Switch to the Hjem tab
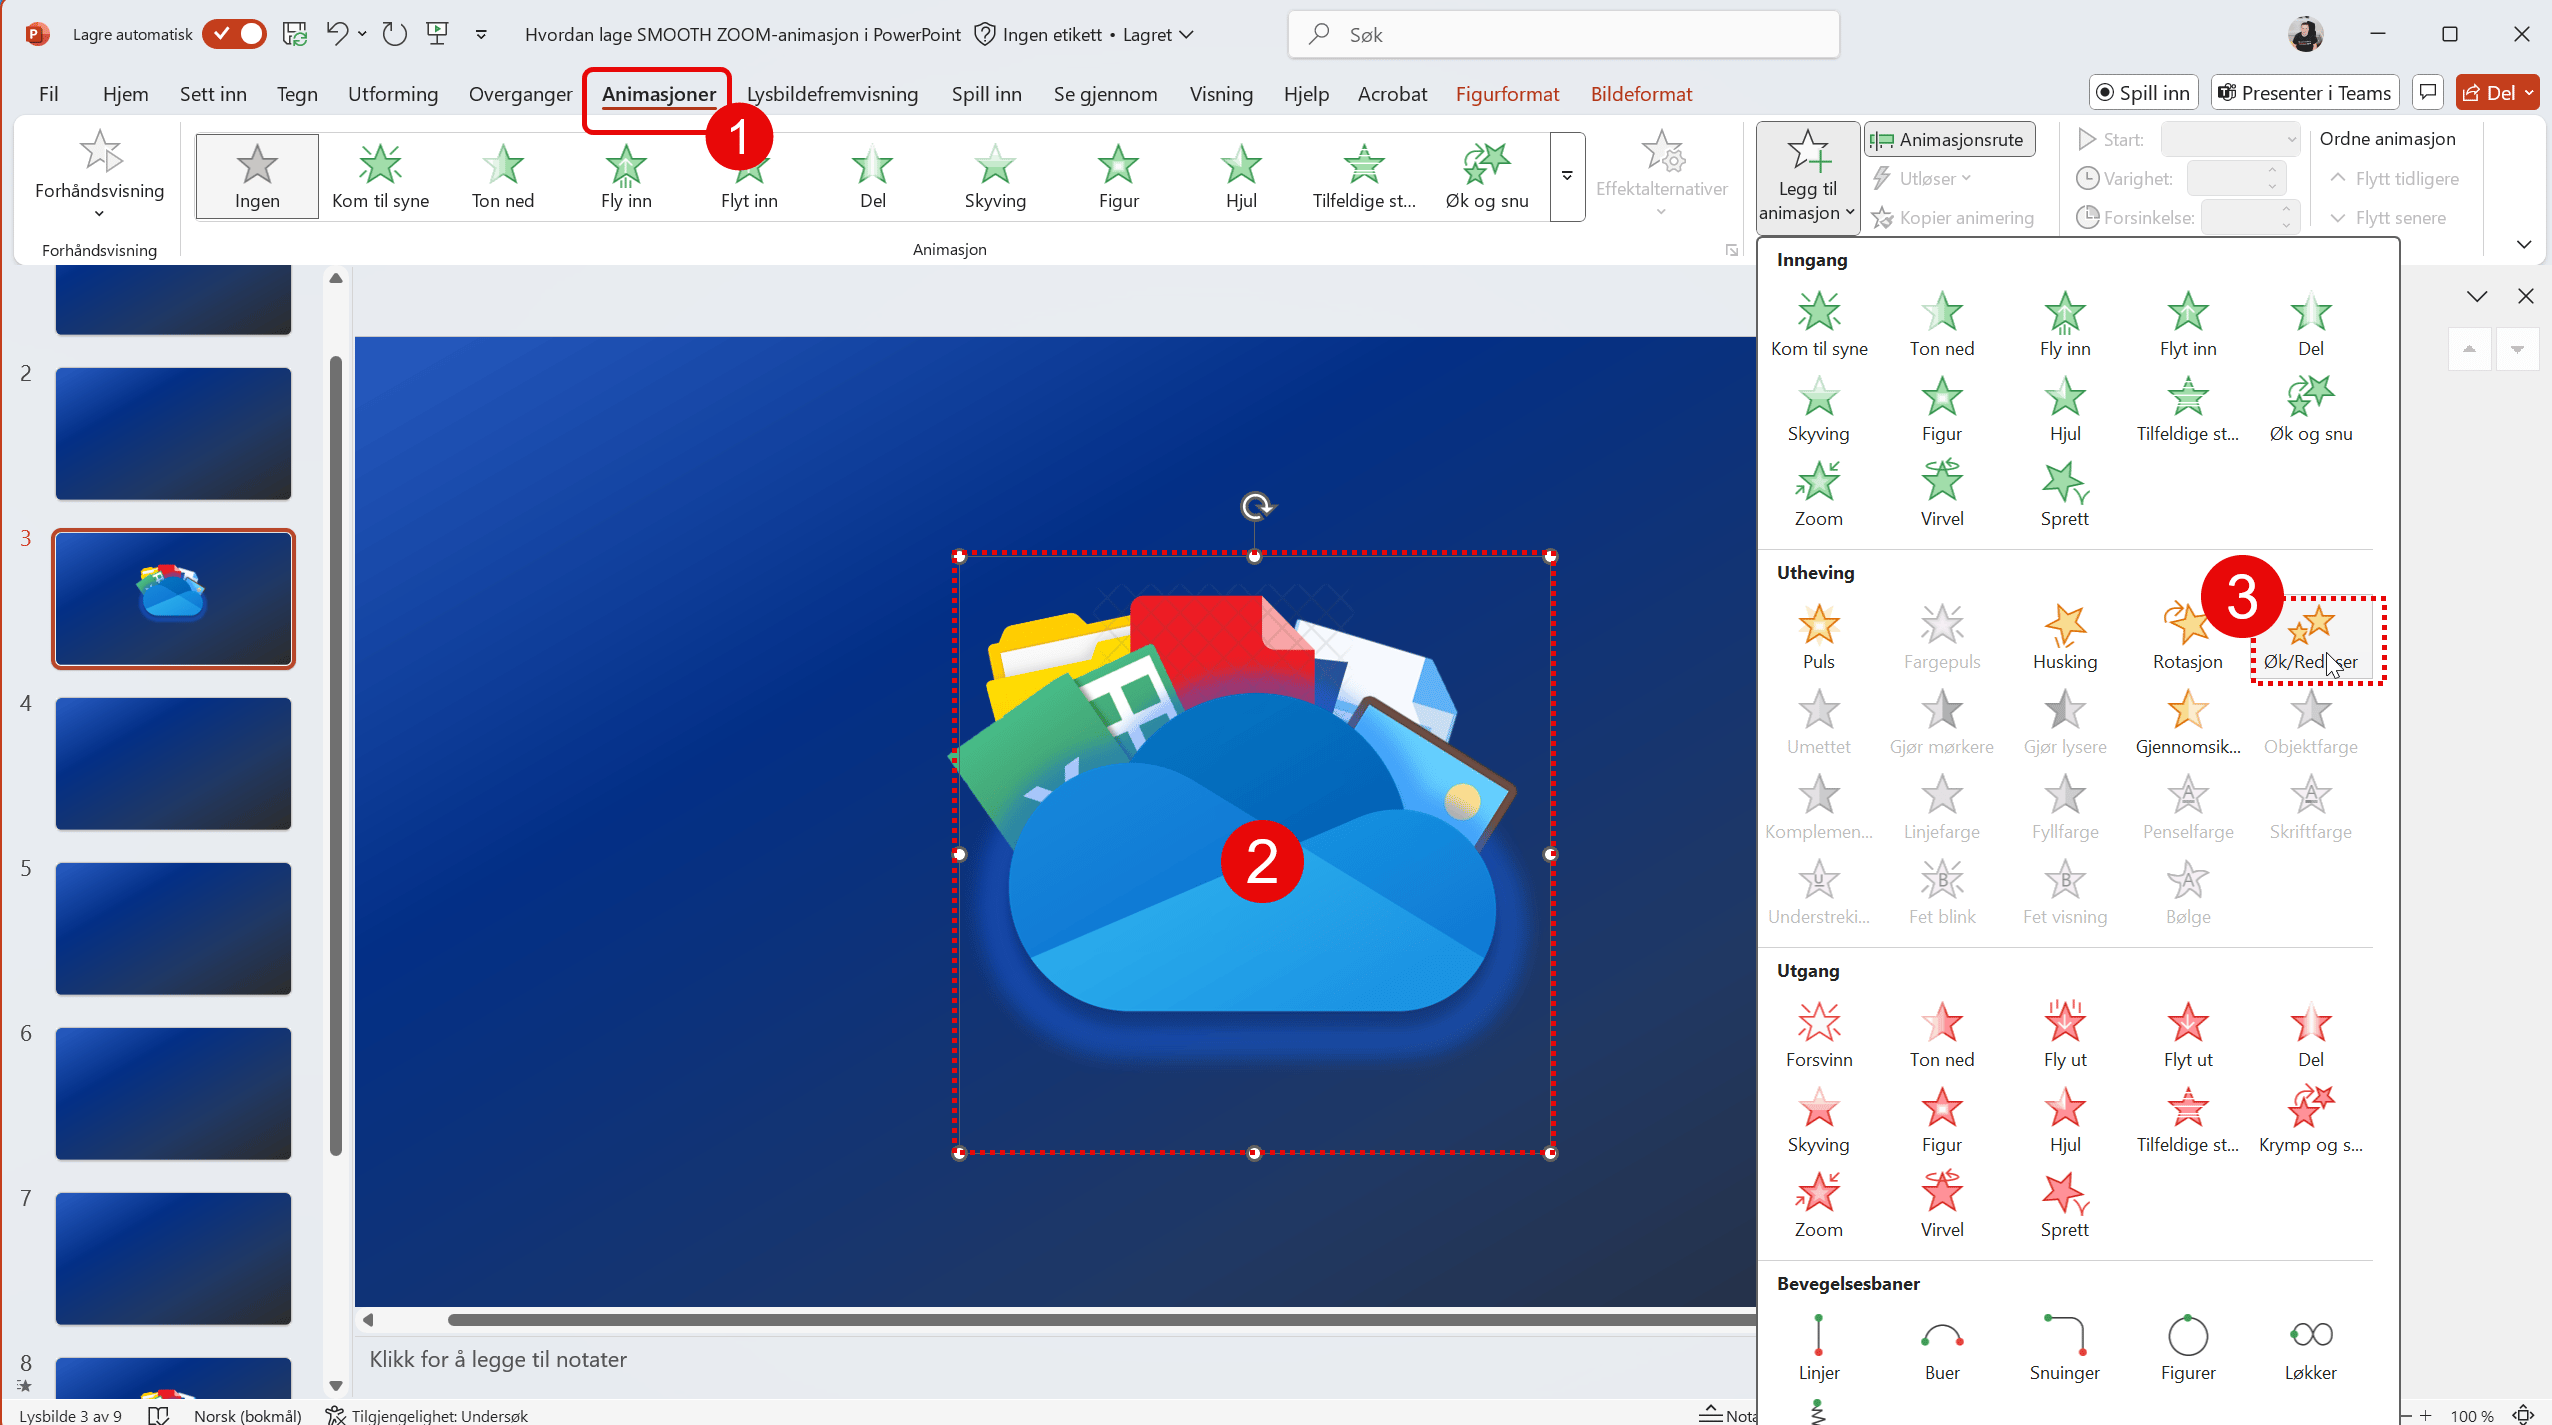Screen dimensions: 2552x1425 pos(125,94)
